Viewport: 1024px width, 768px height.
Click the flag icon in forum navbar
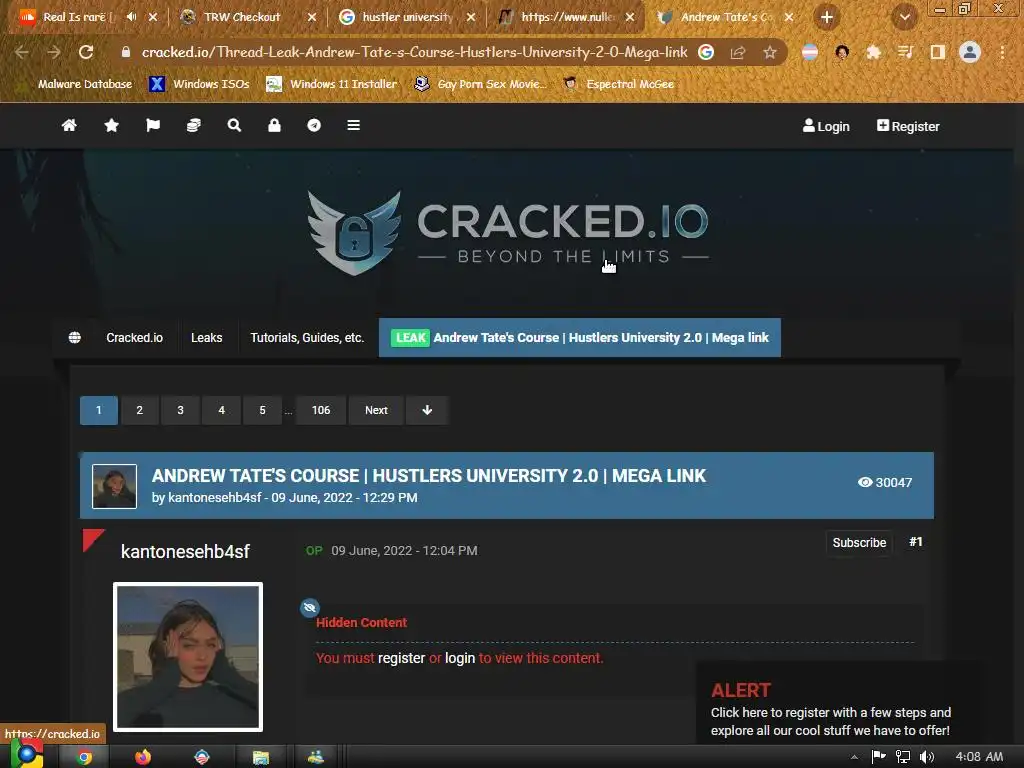point(153,125)
